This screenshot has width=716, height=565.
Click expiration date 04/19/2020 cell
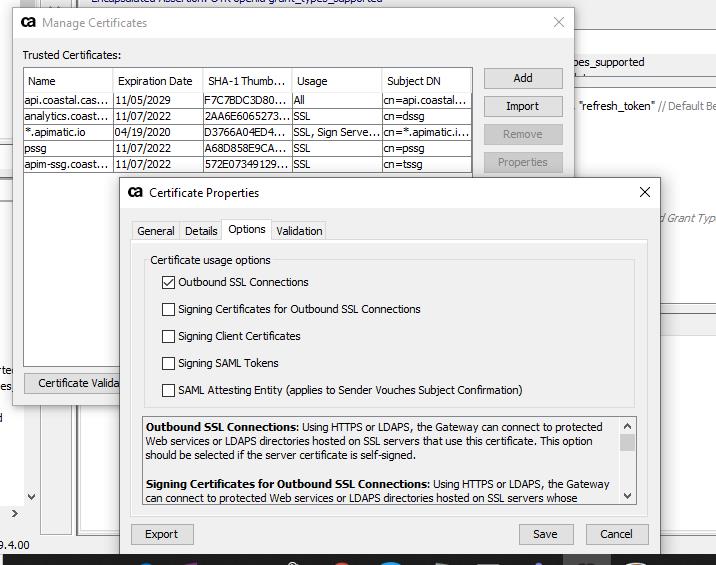(x=158, y=132)
